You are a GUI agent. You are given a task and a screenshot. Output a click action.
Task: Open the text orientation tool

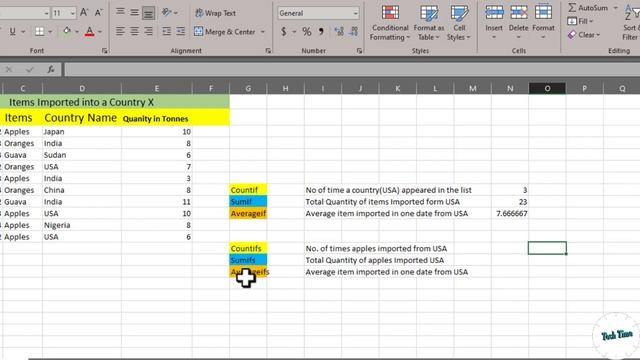pyautogui.click(x=167, y=13)
